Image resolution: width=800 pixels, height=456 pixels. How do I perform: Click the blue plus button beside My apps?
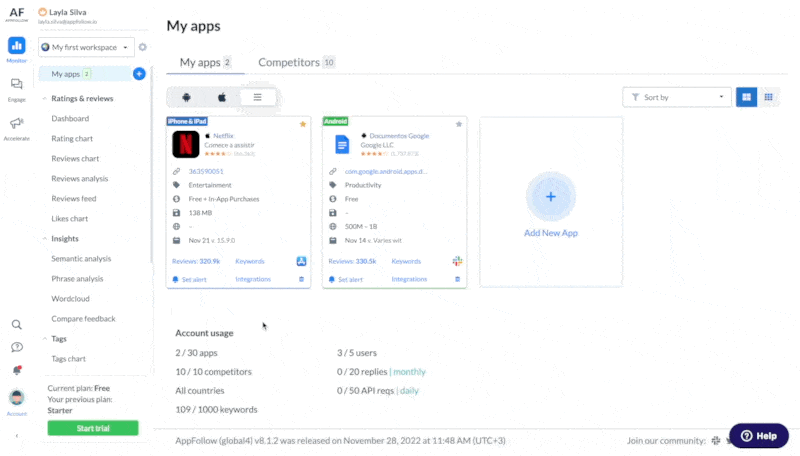click(x=139, y=74)
